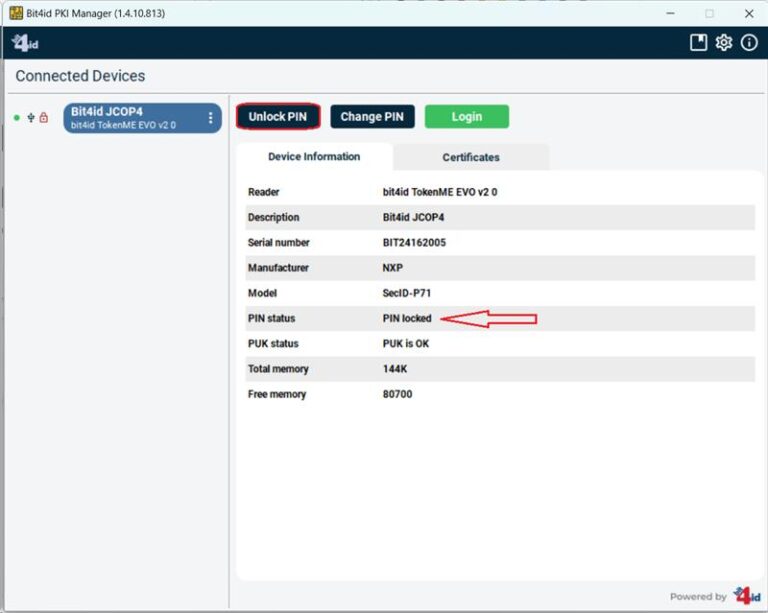Click the save disk icon in header

click(699, 43)
